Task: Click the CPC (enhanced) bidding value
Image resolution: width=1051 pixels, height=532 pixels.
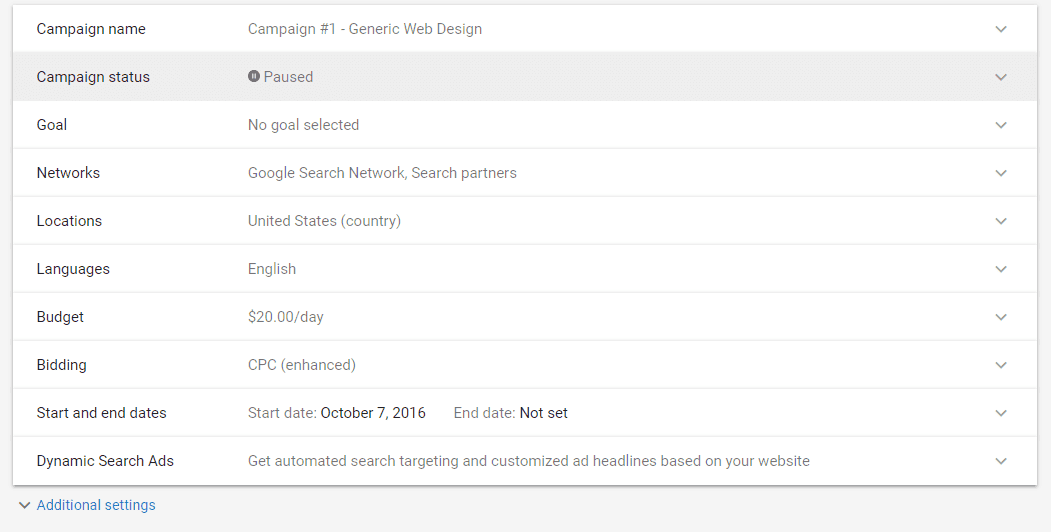Action: (302, 365)
